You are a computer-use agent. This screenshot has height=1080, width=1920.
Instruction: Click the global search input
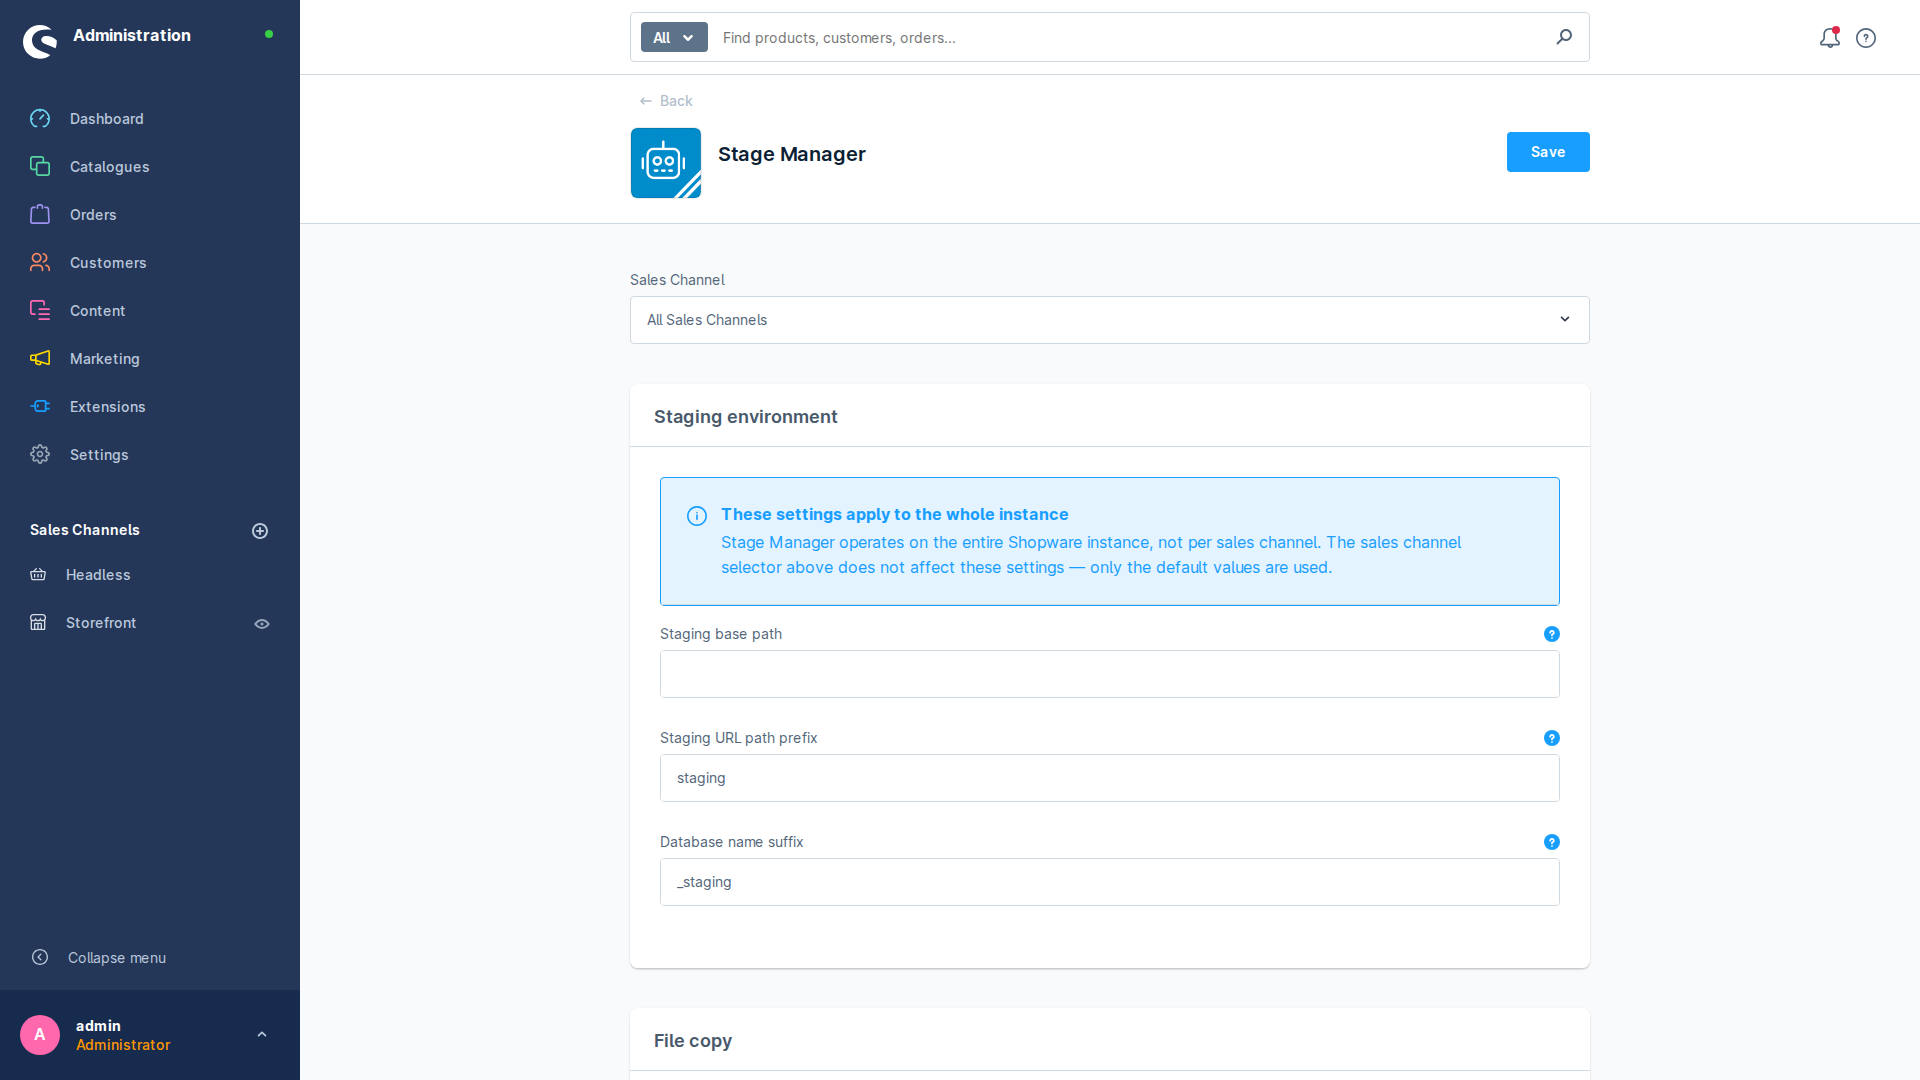pyautogui.click(x=1130, y=37)
